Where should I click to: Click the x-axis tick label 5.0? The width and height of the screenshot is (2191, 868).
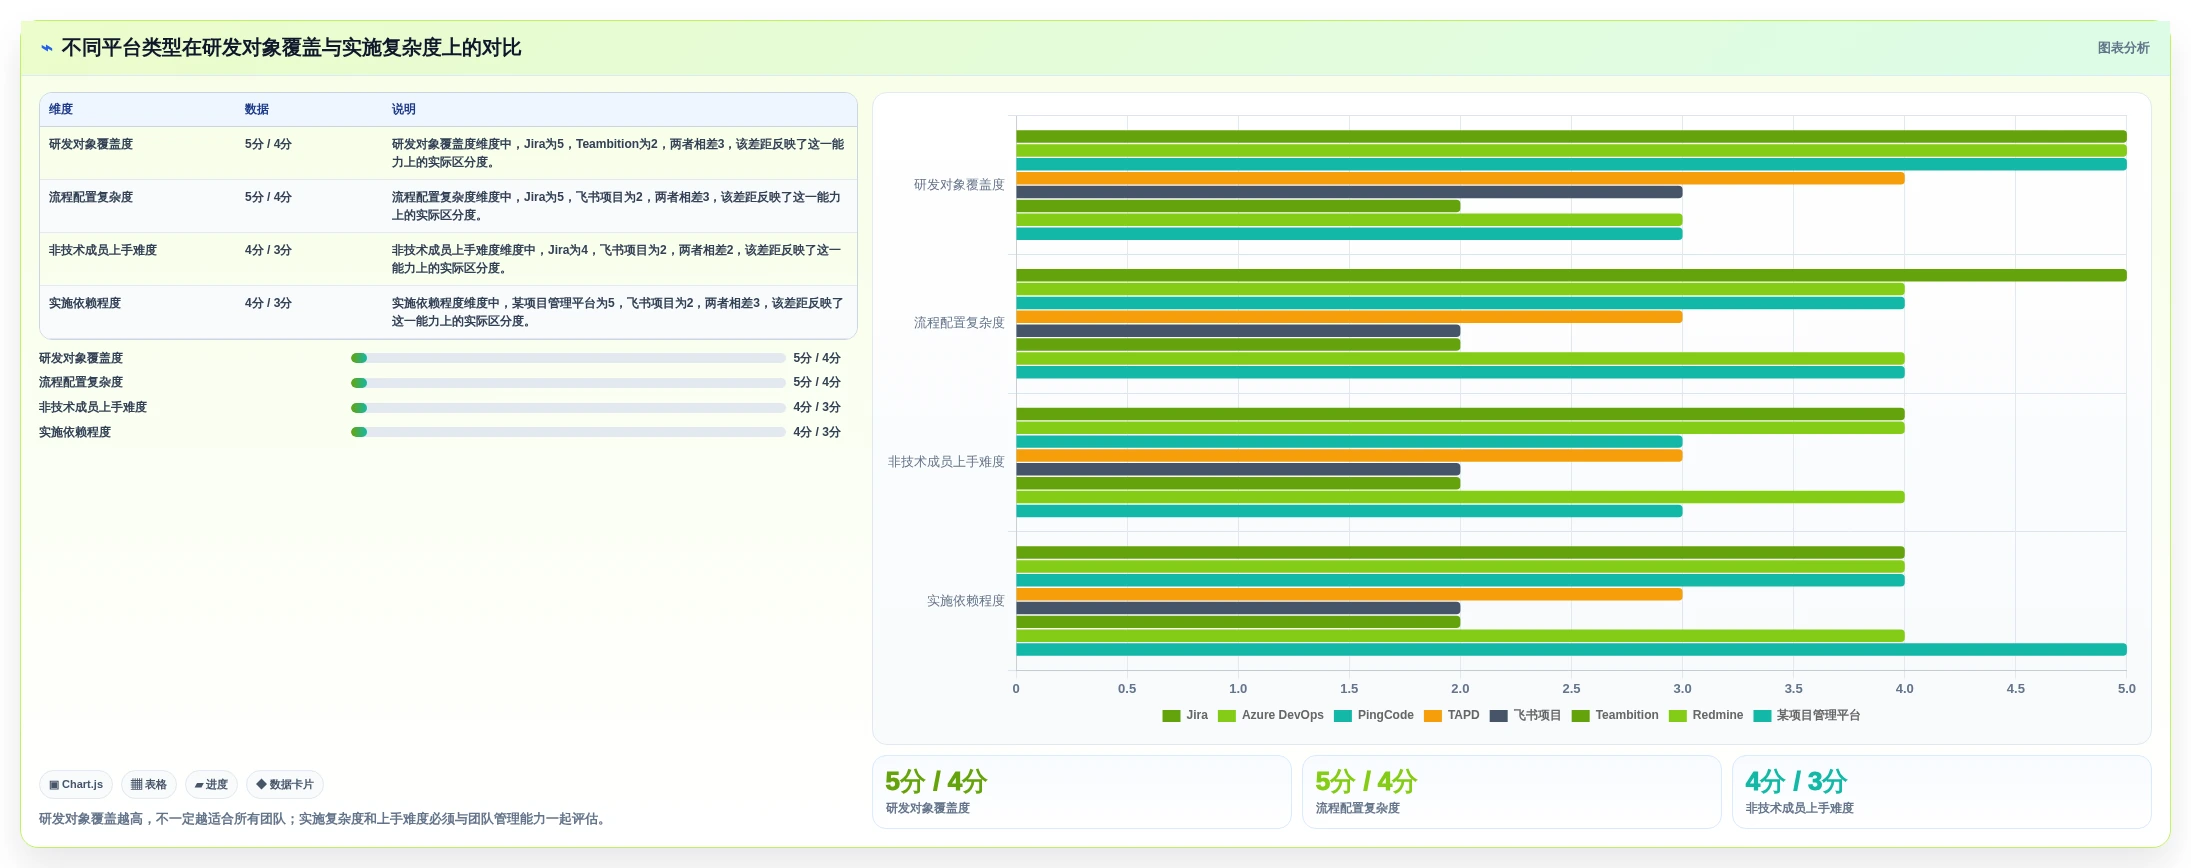(x=2126, y=689)
